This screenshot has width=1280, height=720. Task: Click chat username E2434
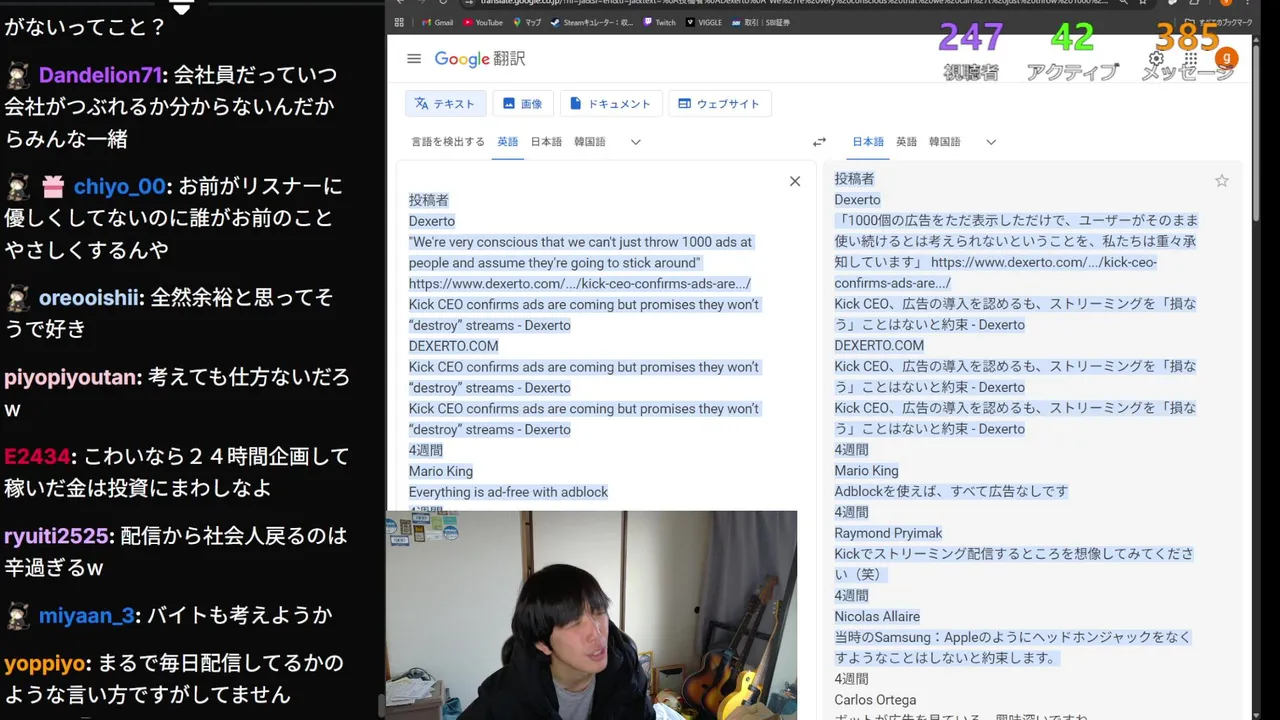tap(36, 456)
